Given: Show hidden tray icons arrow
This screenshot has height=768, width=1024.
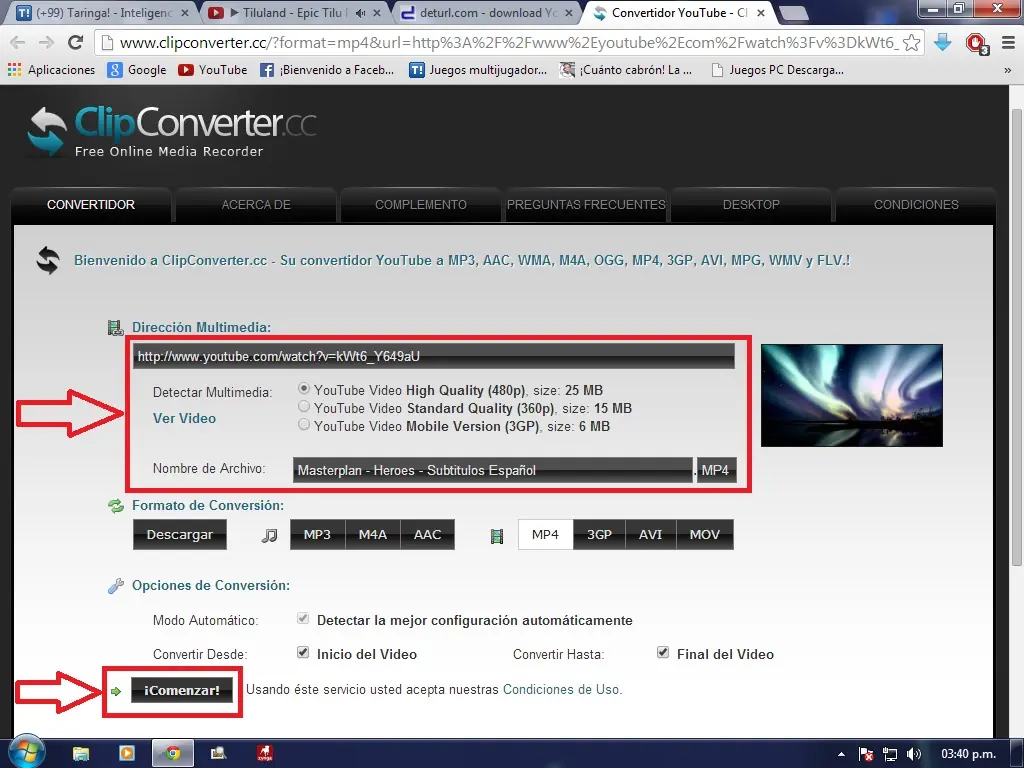Looking at the screenshot, I should coord(841,754).
